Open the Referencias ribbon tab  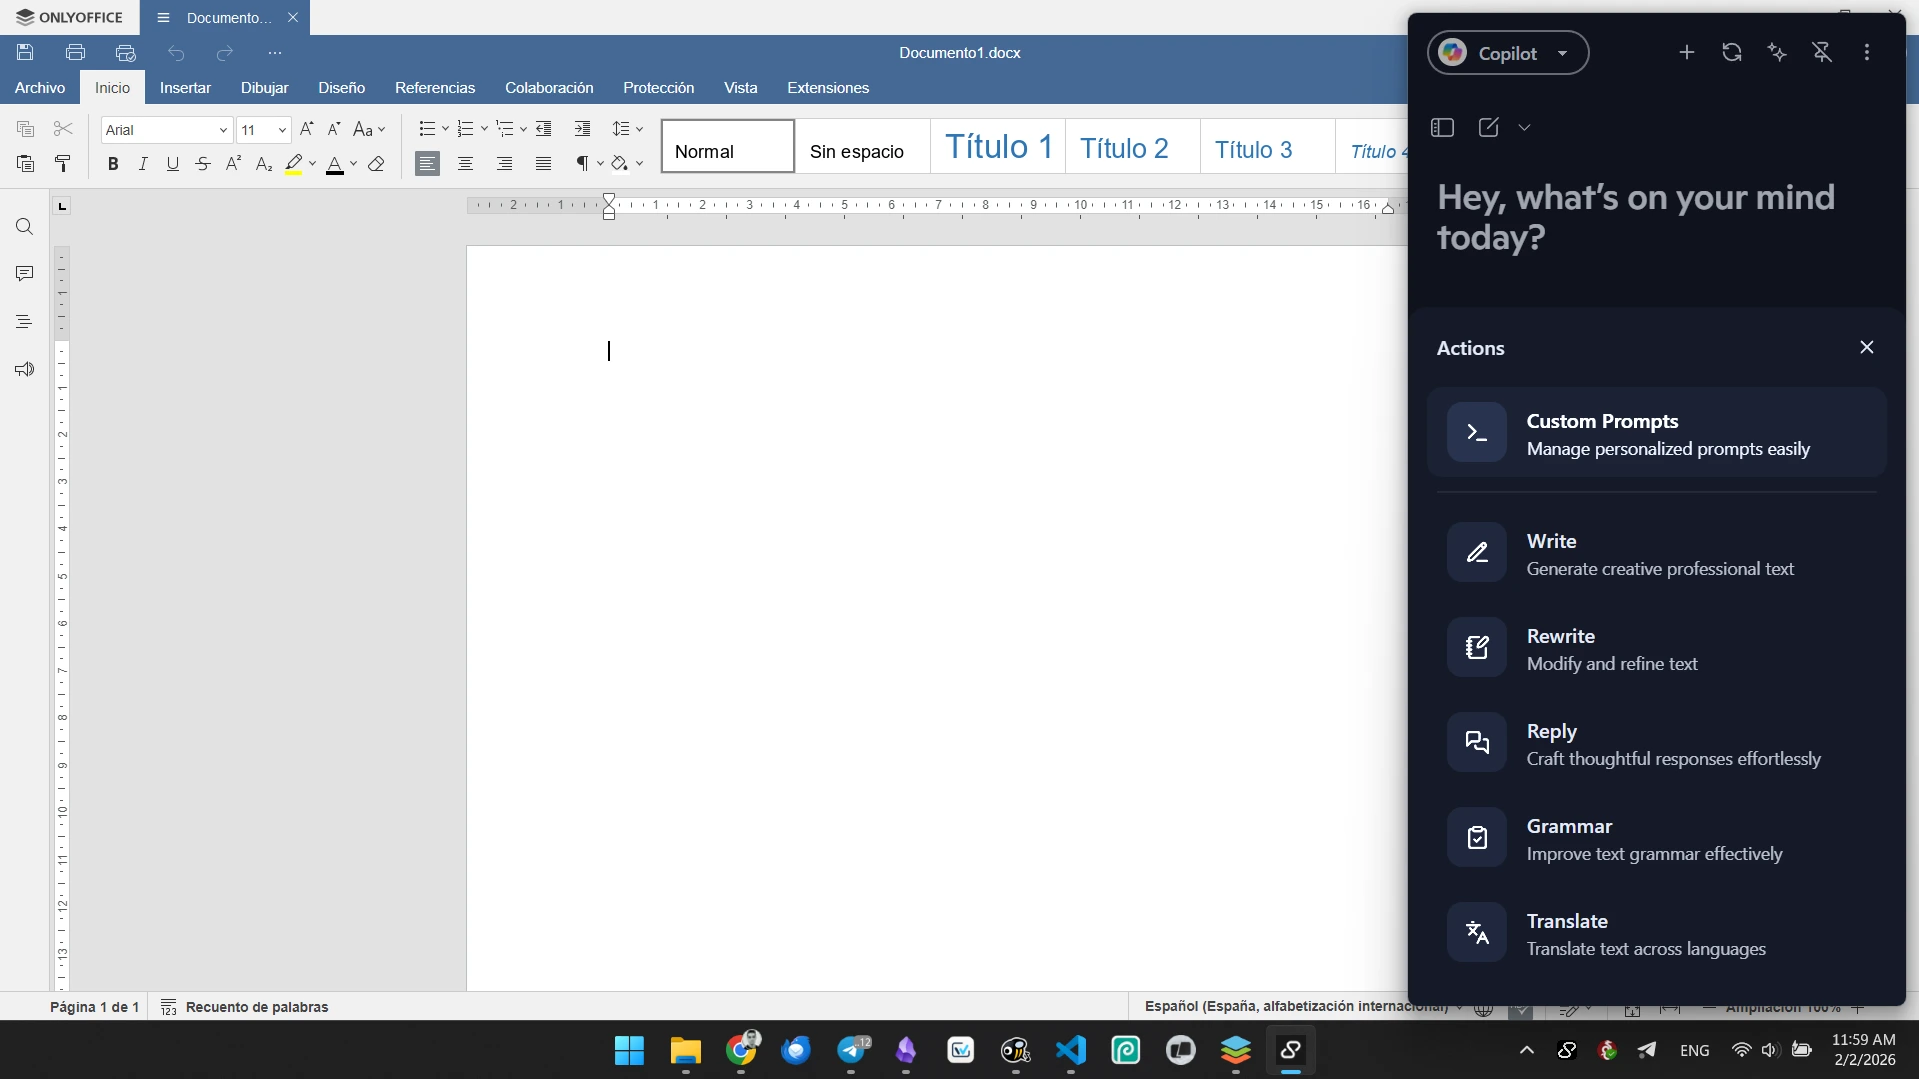pos(434,88)
